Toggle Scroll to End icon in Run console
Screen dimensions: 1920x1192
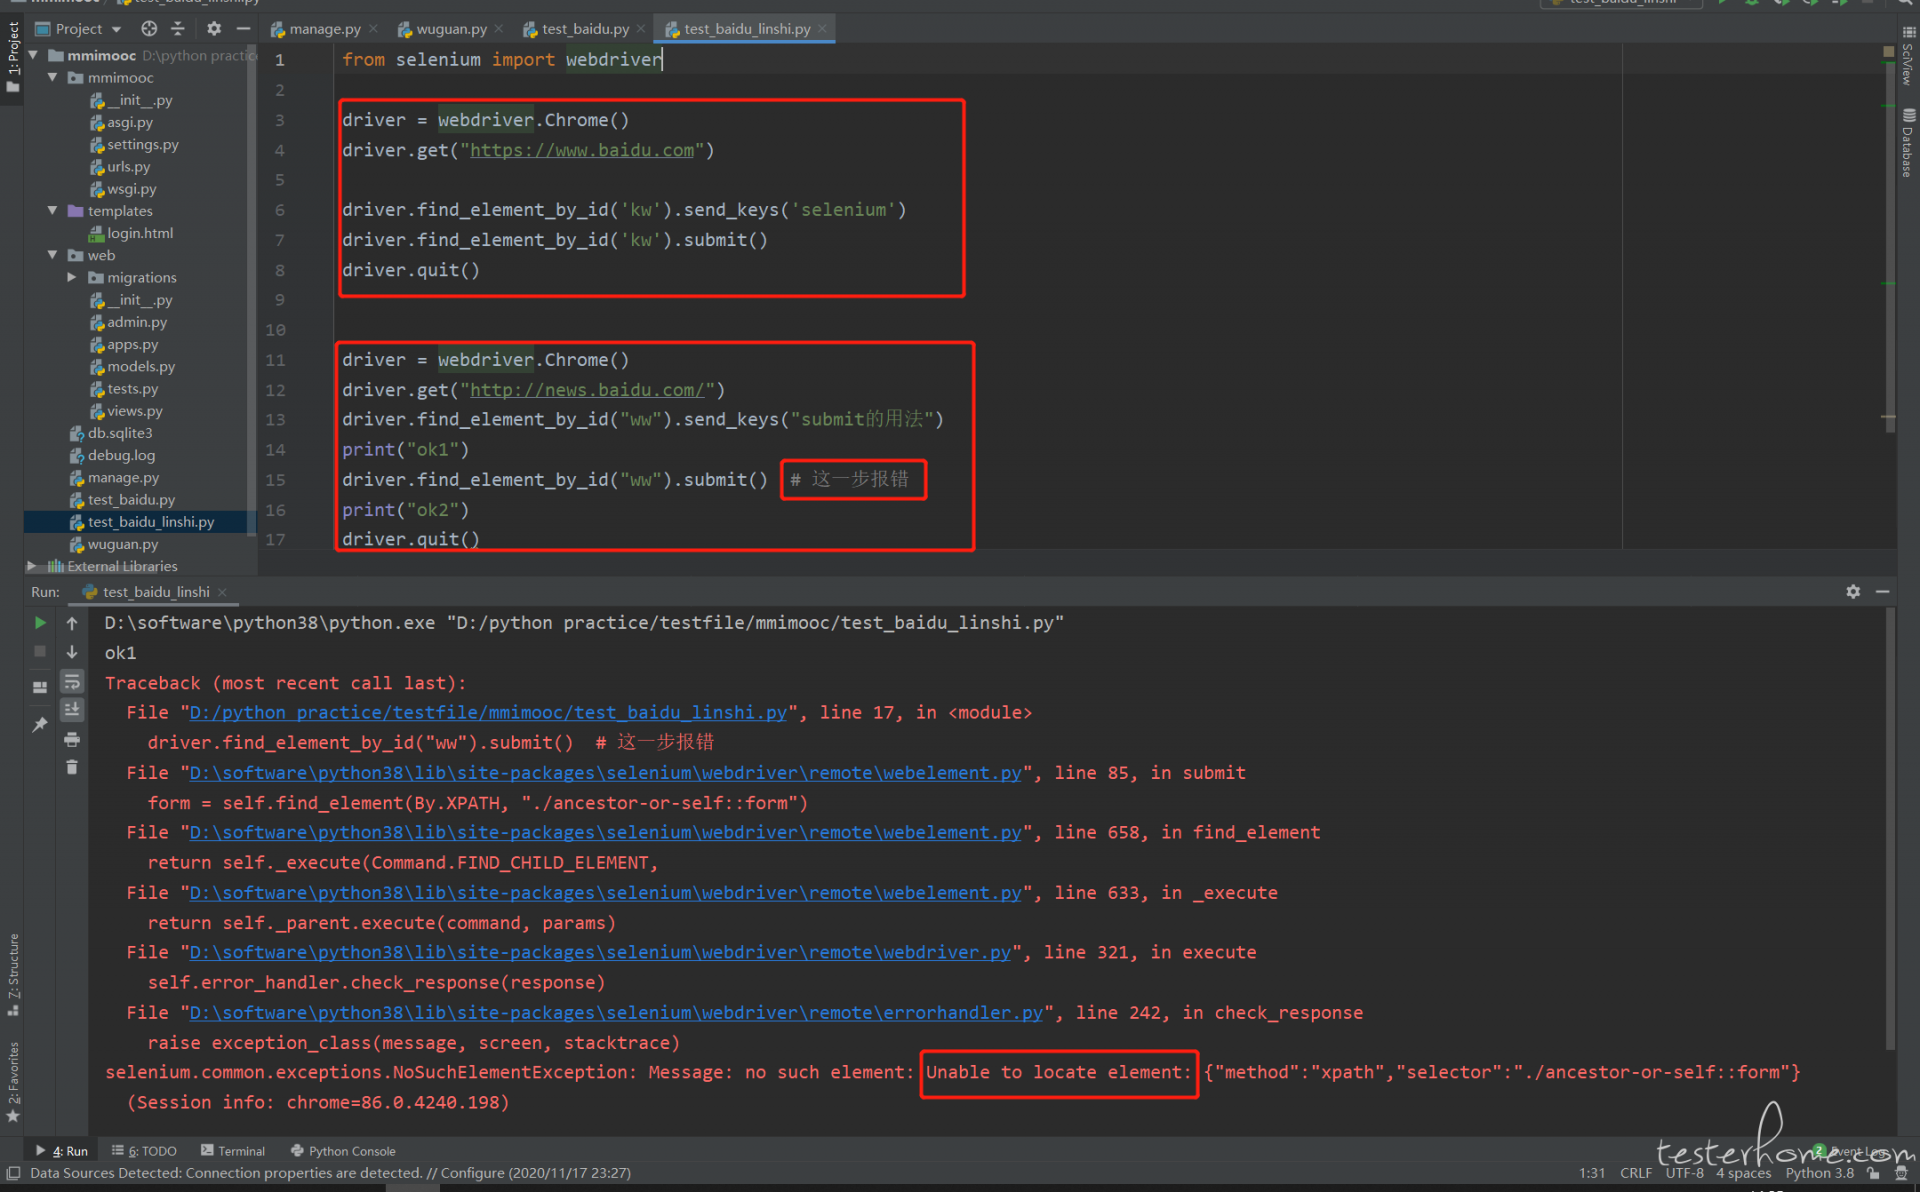pyautogui.click(x=72, y=710)
